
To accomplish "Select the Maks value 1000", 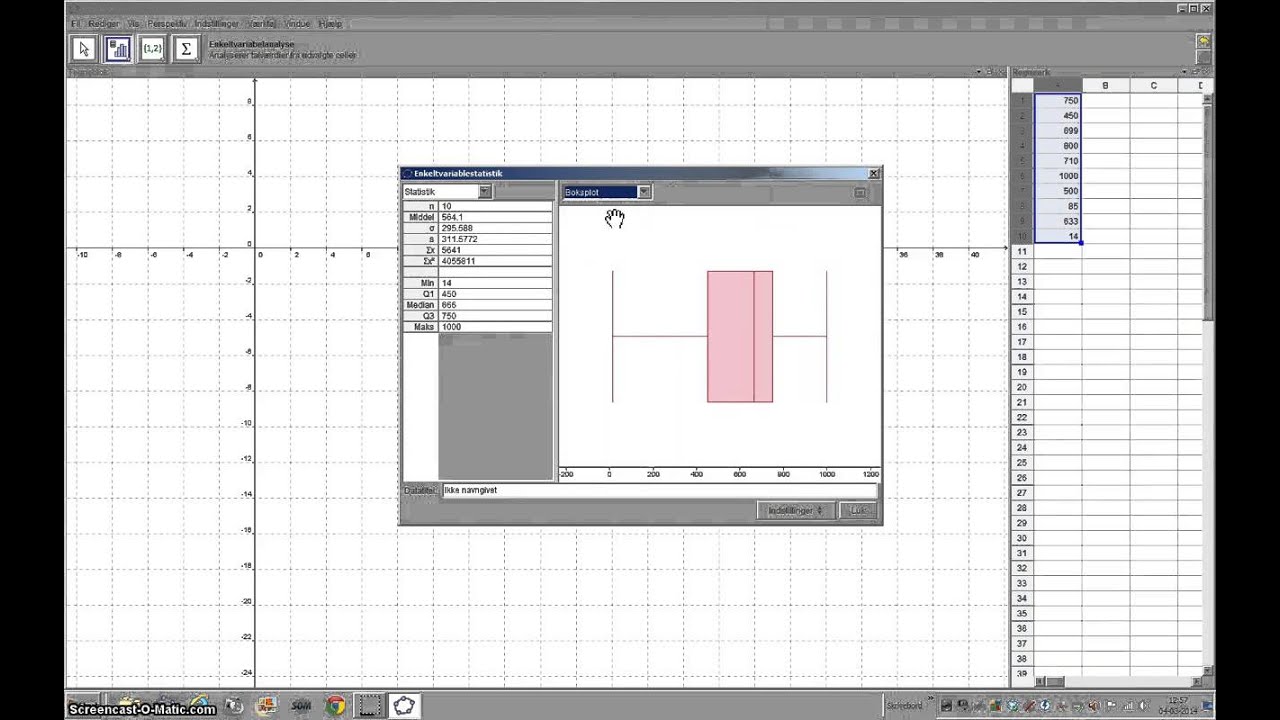I will tap(495, 327).
